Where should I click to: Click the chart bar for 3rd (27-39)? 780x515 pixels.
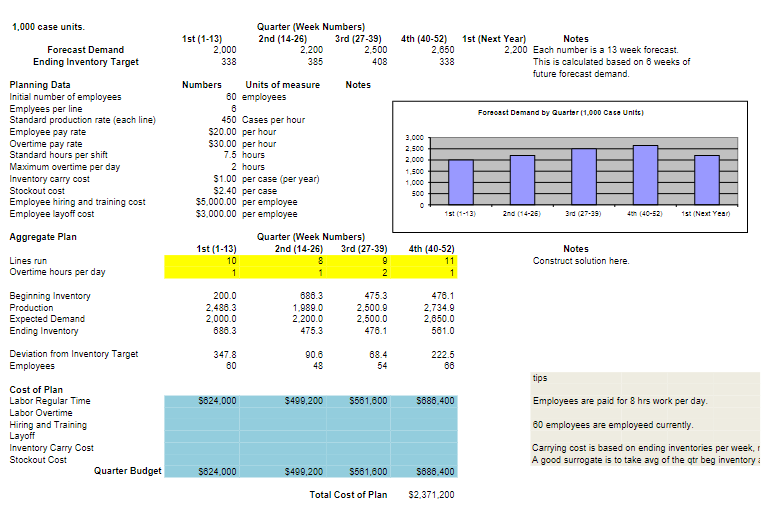pos(584,177)
